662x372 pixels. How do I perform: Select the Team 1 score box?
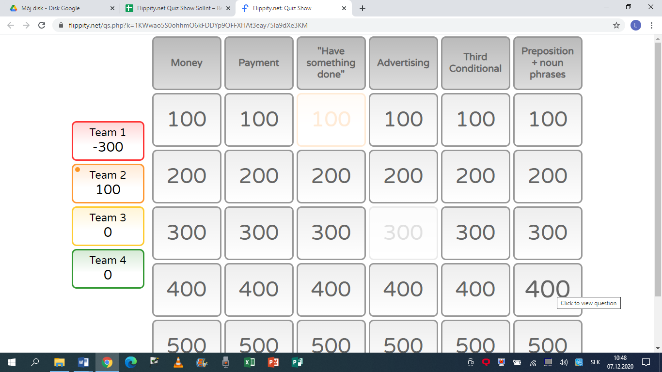108,141
